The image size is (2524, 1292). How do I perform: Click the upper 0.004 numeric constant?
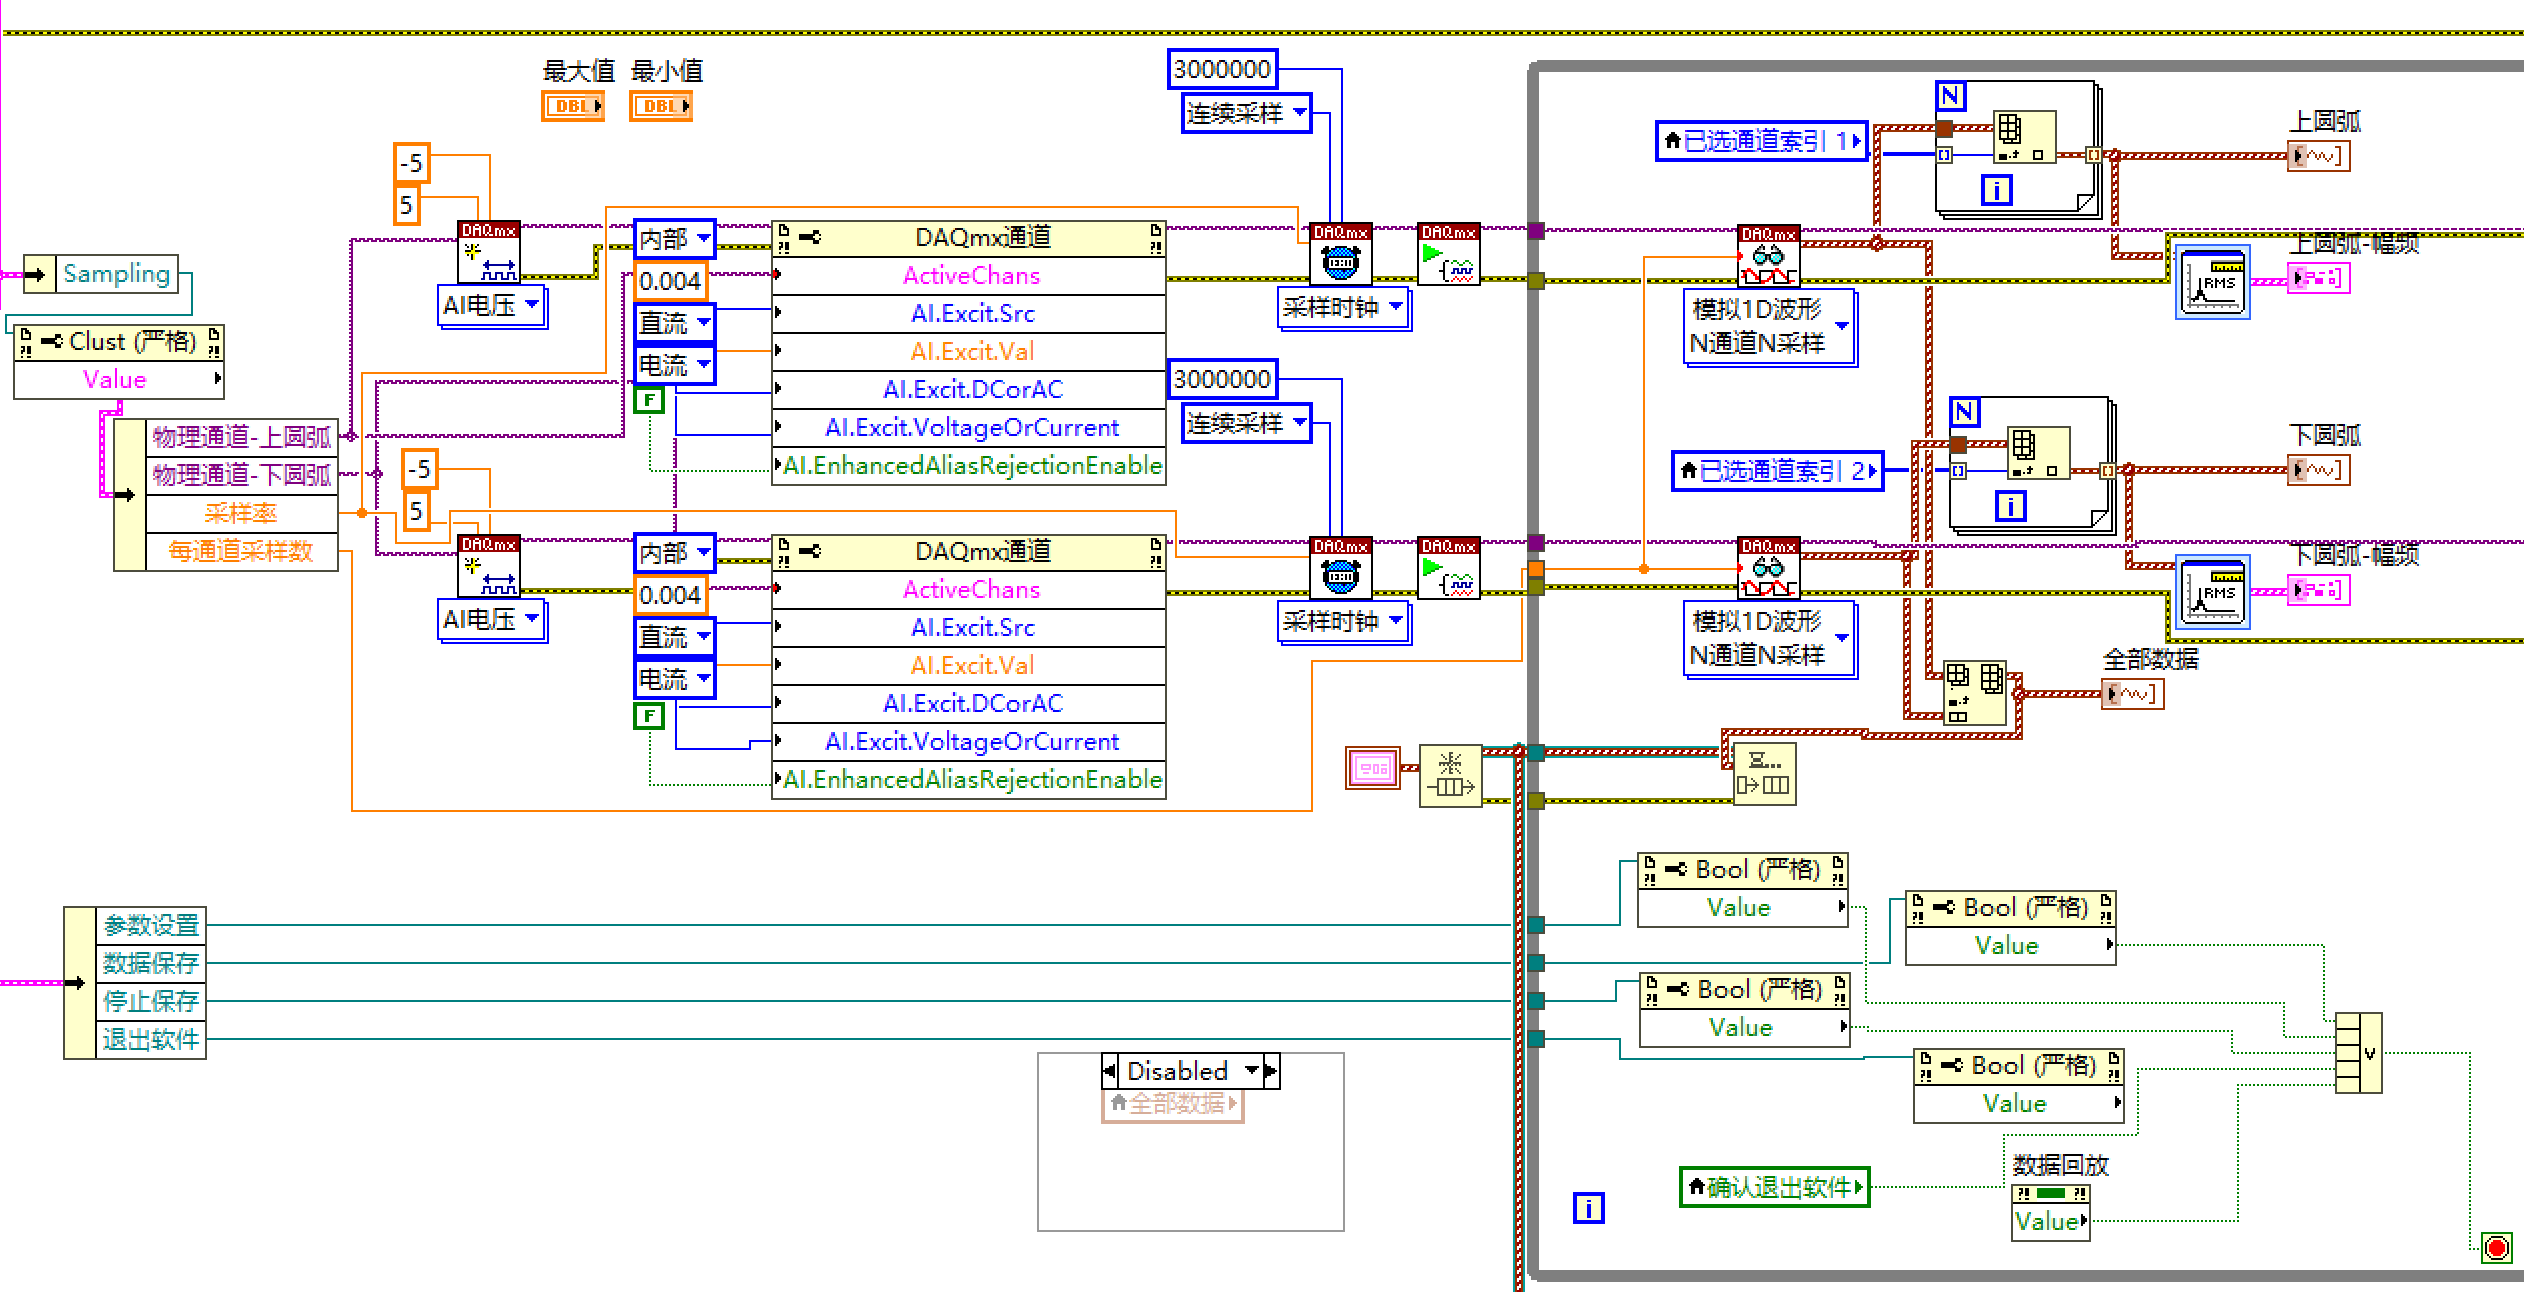click(670, 281)
